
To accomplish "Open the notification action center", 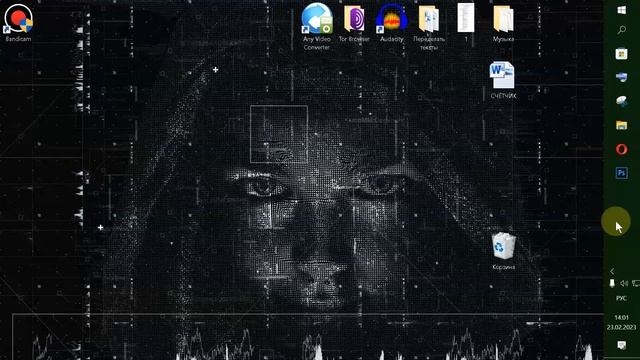I will tap(622, 345).
